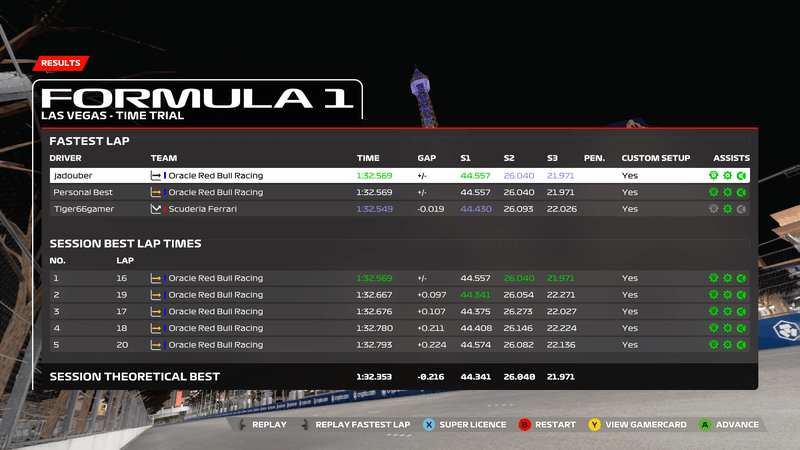Click the GAP column header

[x=427, y=158]
